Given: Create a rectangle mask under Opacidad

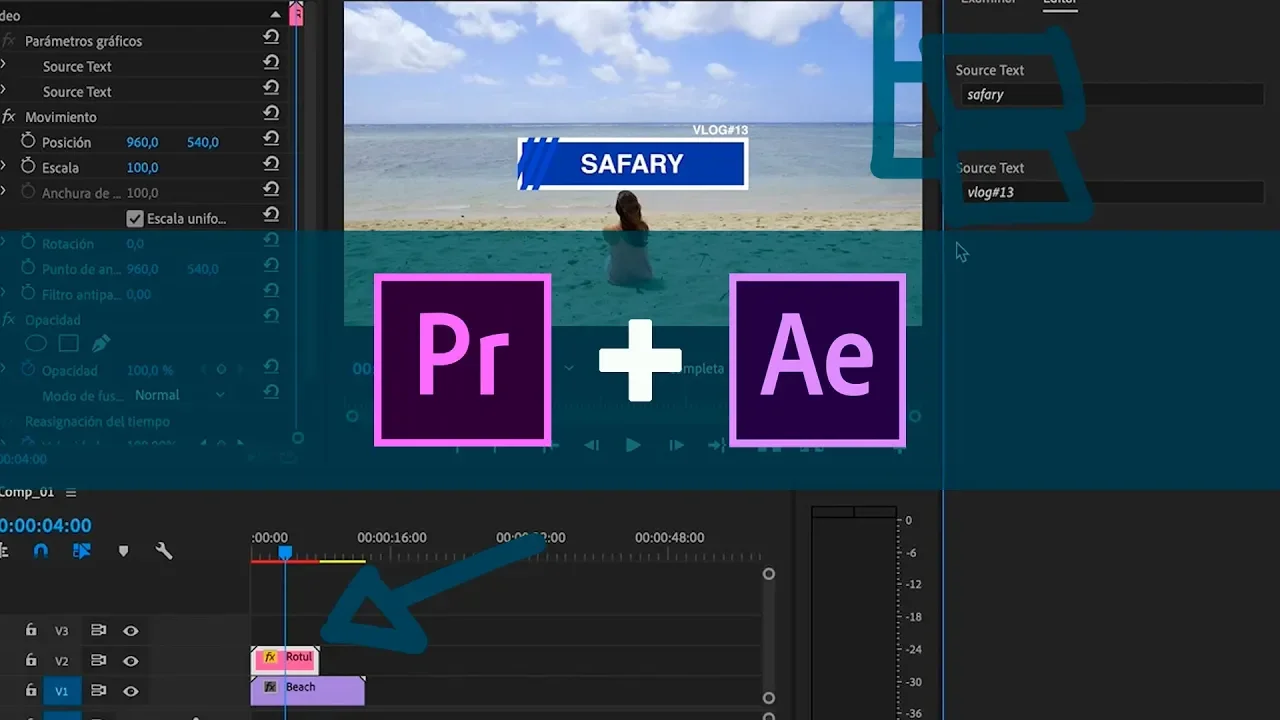Looking at the screenshot, I should 68,344.
